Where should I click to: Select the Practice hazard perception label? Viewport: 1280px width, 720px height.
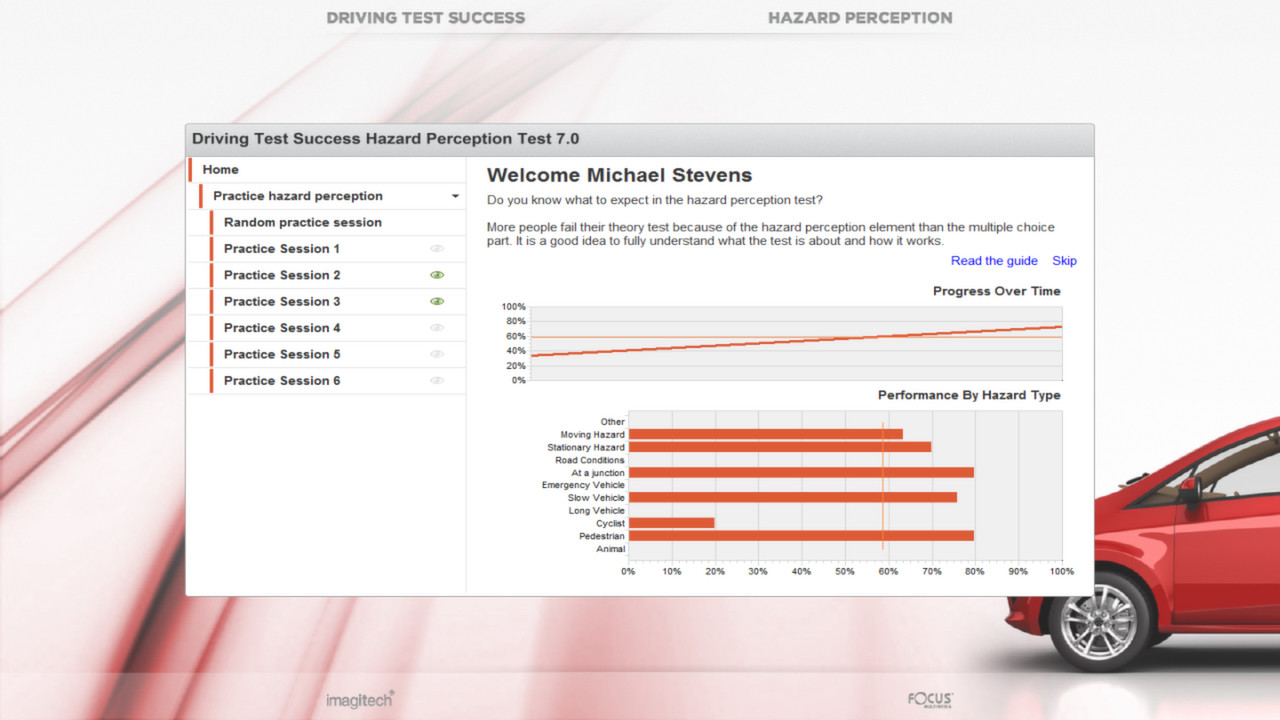[297, 196]
